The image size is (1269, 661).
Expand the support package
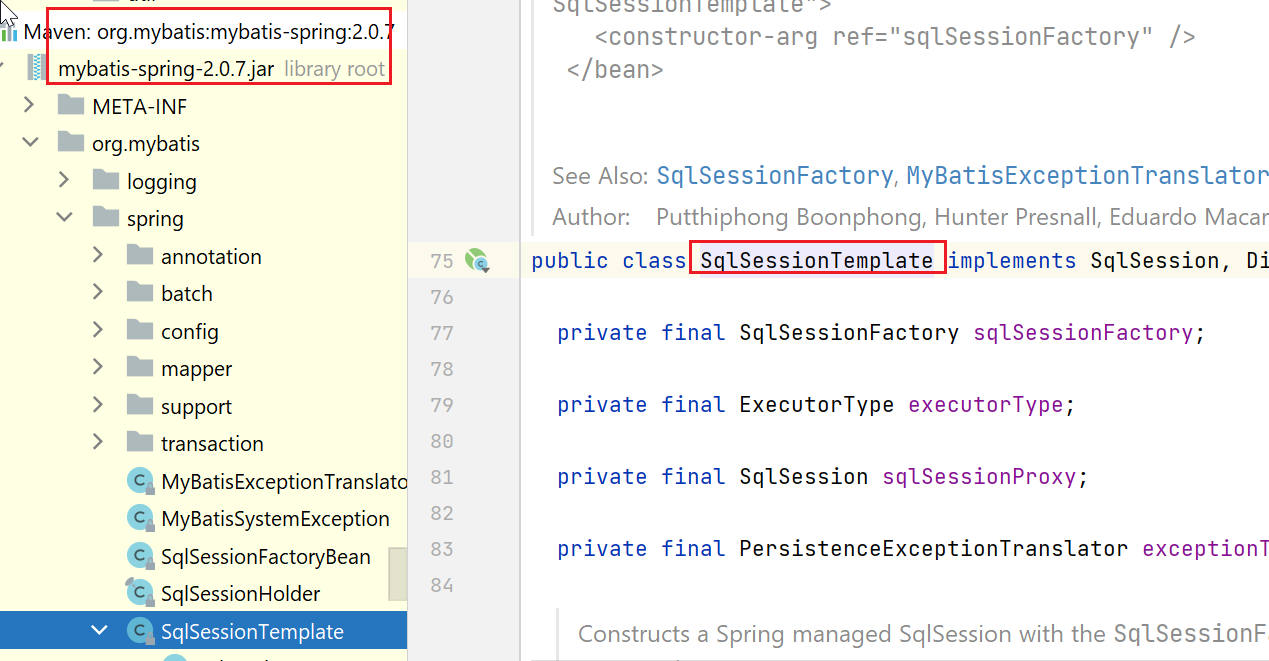tap(98, 405)
